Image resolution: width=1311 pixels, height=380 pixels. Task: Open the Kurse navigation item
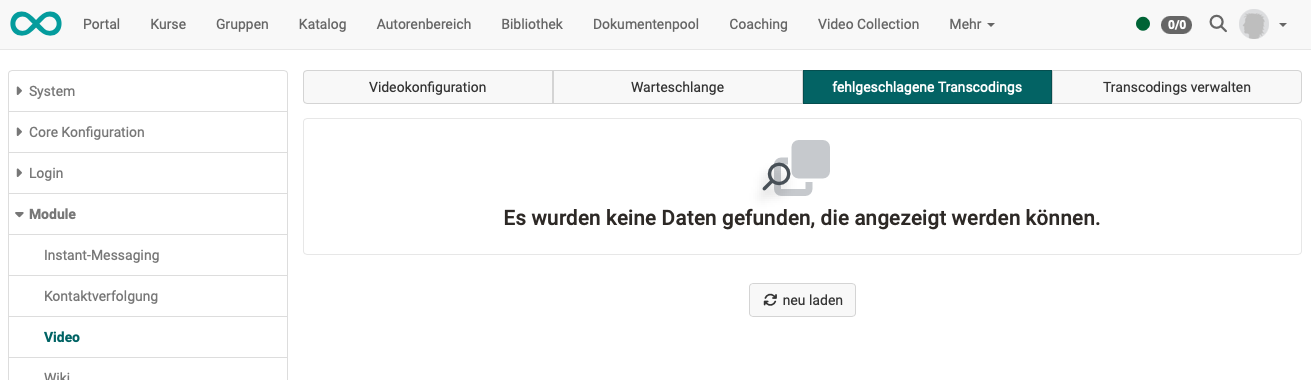[x=168, y=24]
